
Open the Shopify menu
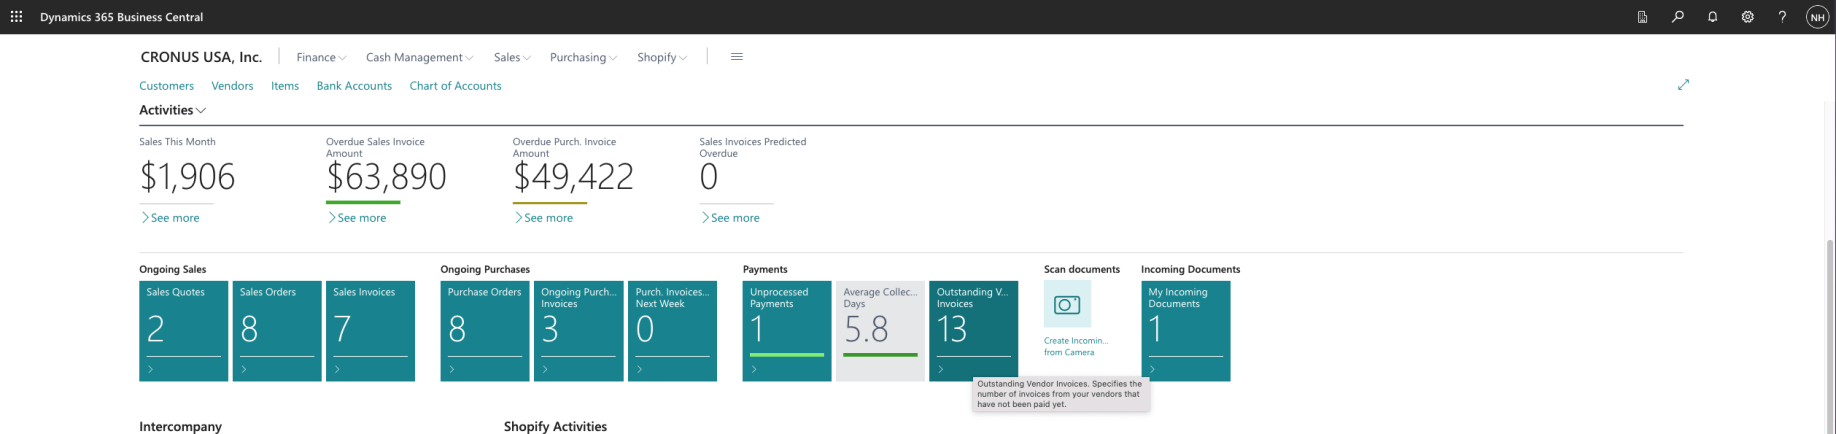[x=661, y=57]
